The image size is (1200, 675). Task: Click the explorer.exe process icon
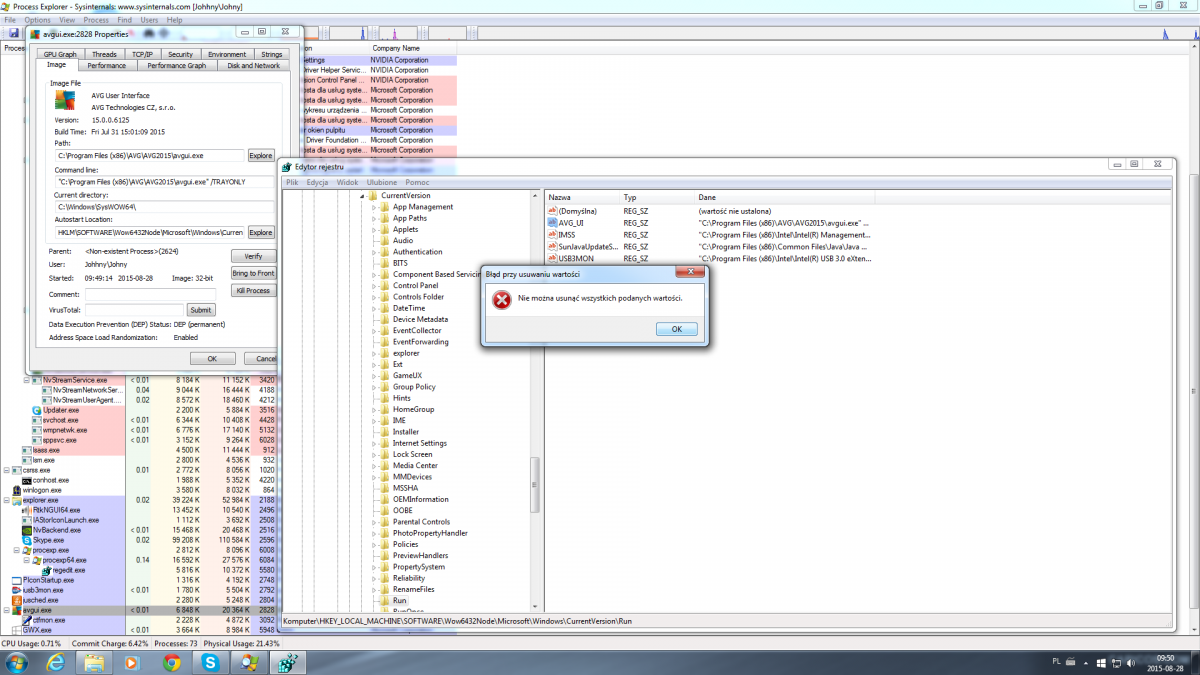coord(17,500)
